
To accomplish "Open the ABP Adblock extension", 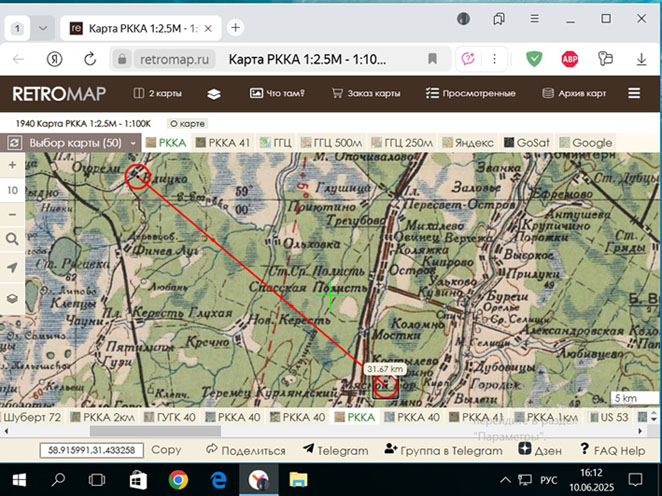I will pyautogui.click(x=570, y=59).
